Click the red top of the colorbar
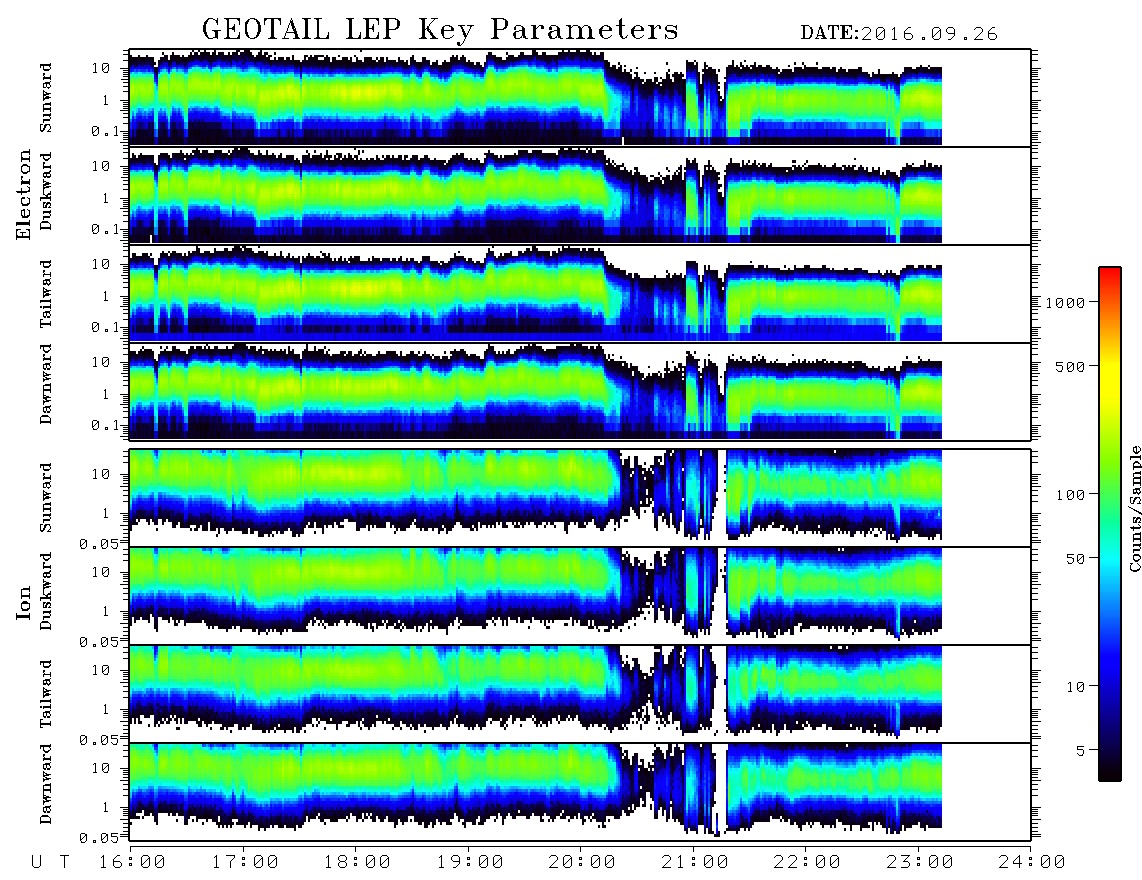 (1109, 273)
